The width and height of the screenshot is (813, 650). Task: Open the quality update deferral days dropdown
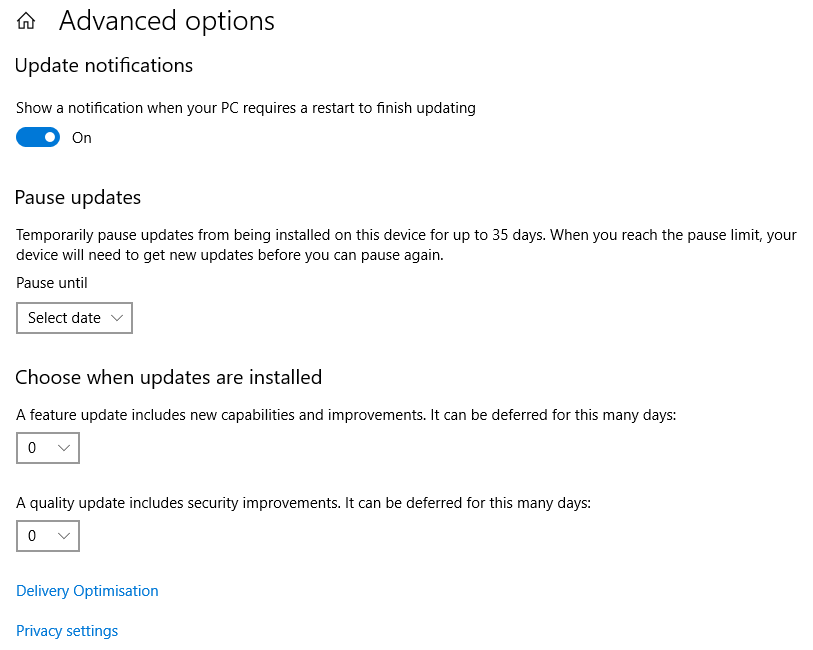point(48,536)
